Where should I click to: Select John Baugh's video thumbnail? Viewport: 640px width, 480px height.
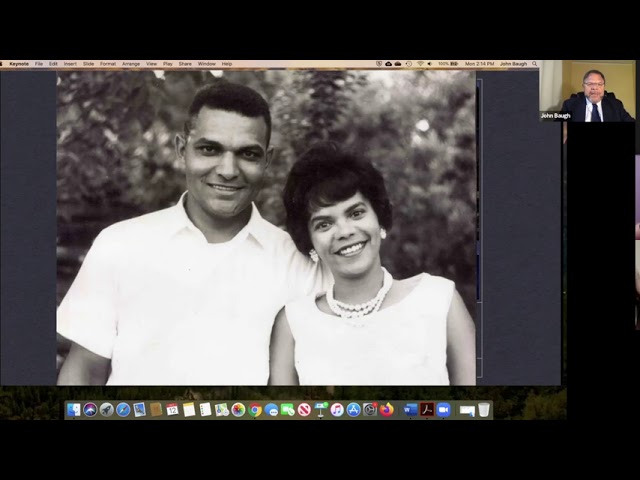coord(587,91)
